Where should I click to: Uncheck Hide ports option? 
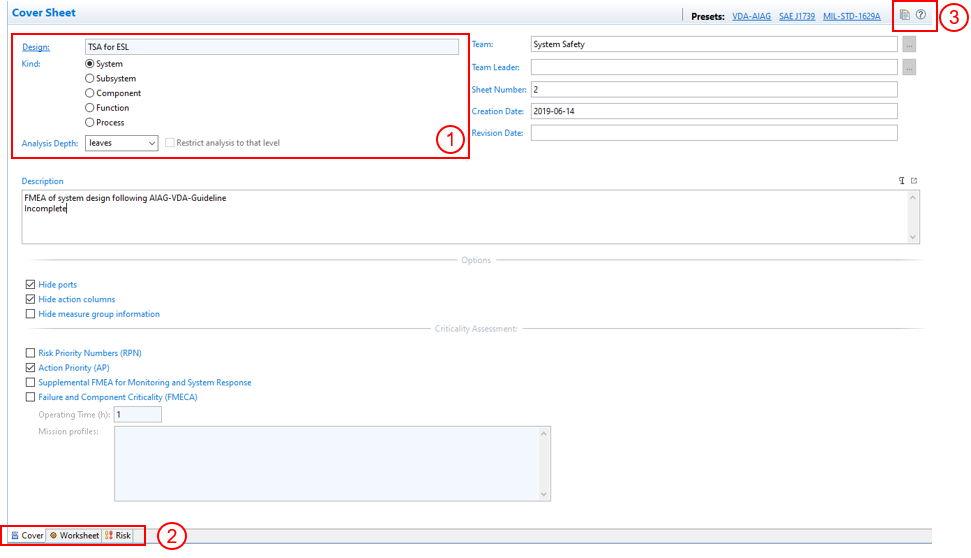(30, 285)
